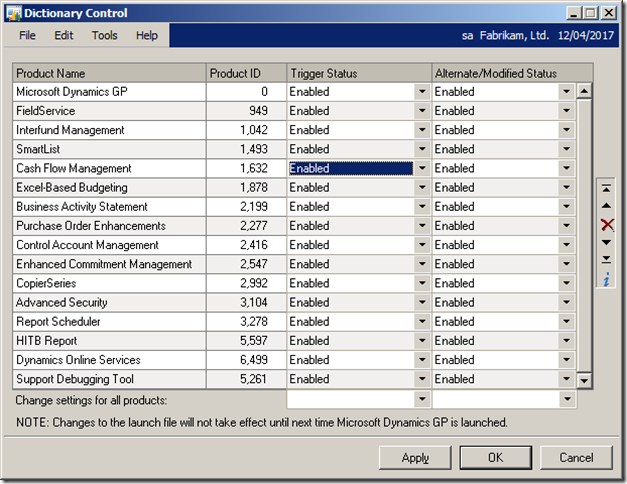Image resolution: width=627 pixels, height=484 pixels.
Task: Click the Trigger Status column header
Action: tap(359, 73)
